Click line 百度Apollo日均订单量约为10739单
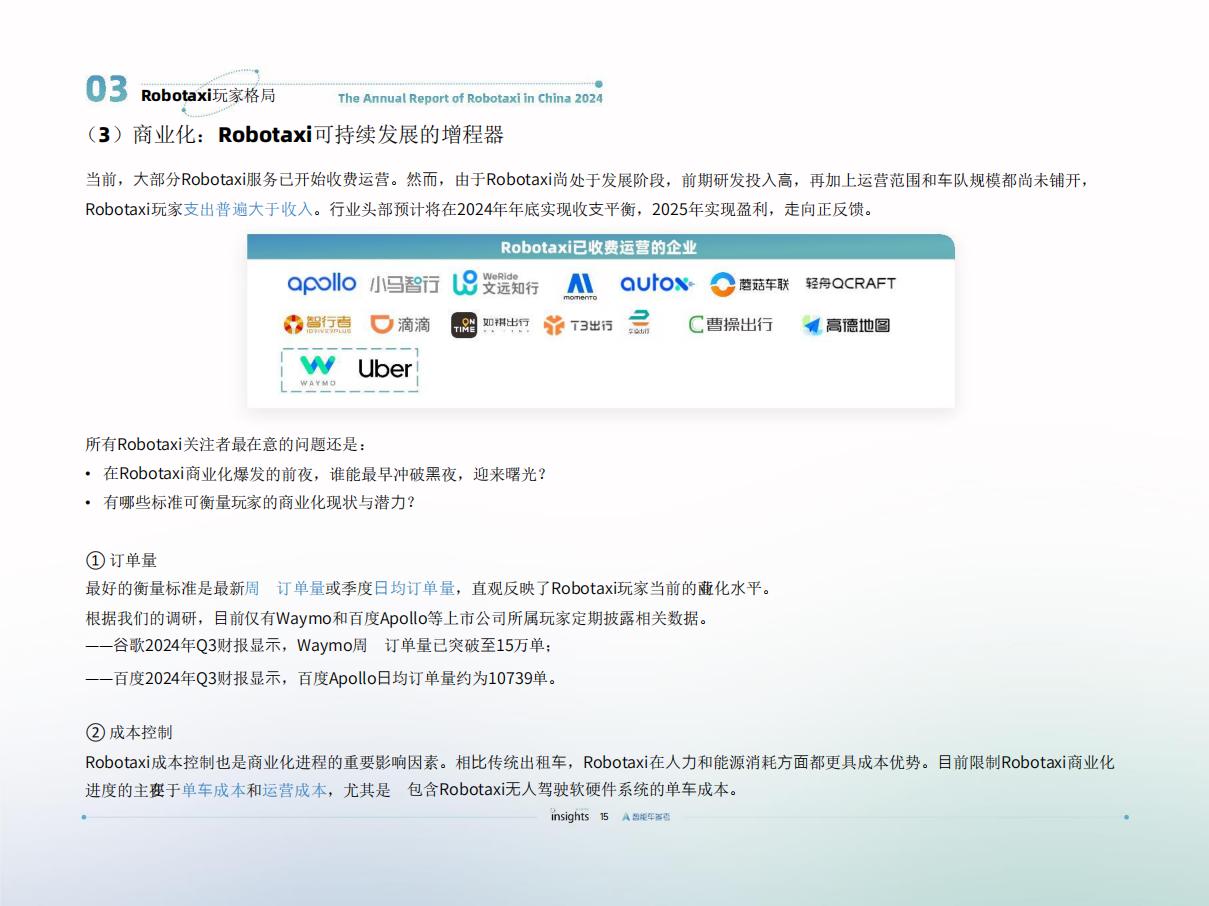Screen dimensions: 1209x906 click(321, 678)
